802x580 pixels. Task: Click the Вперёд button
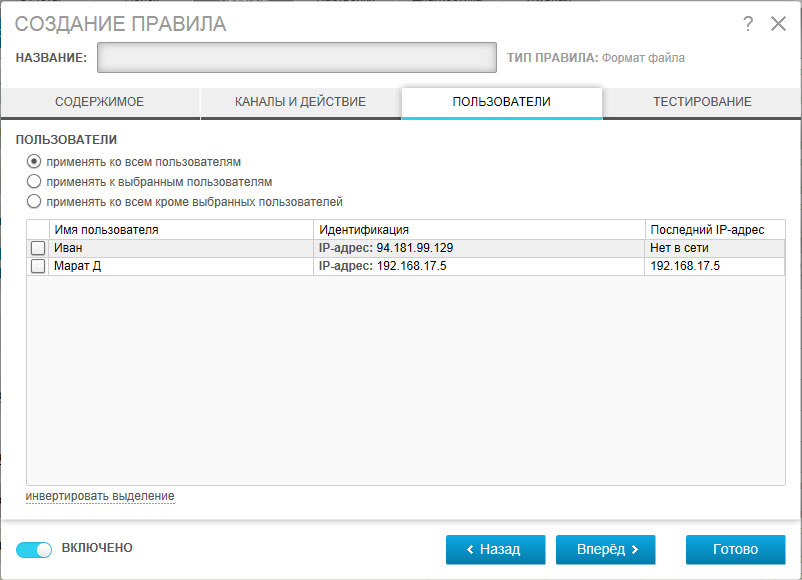[606, 549]
